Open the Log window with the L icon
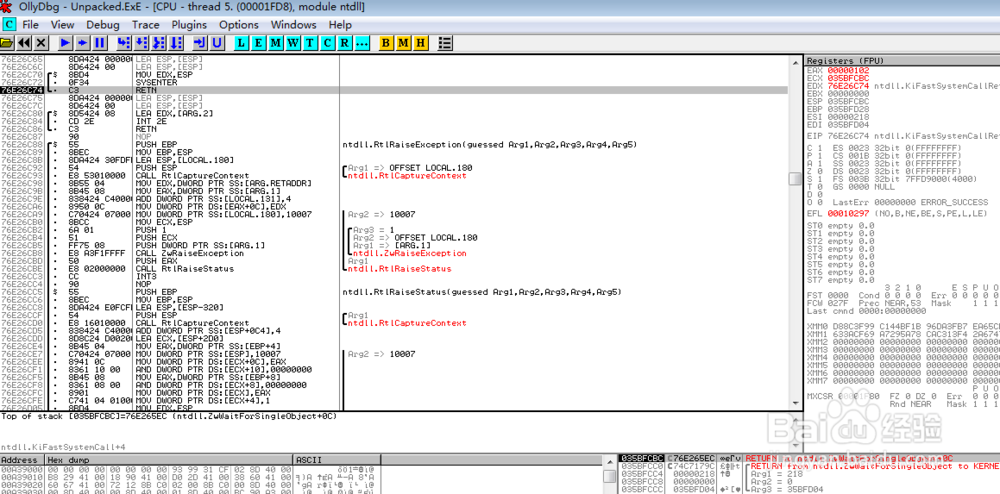 (x=241, y=43)
